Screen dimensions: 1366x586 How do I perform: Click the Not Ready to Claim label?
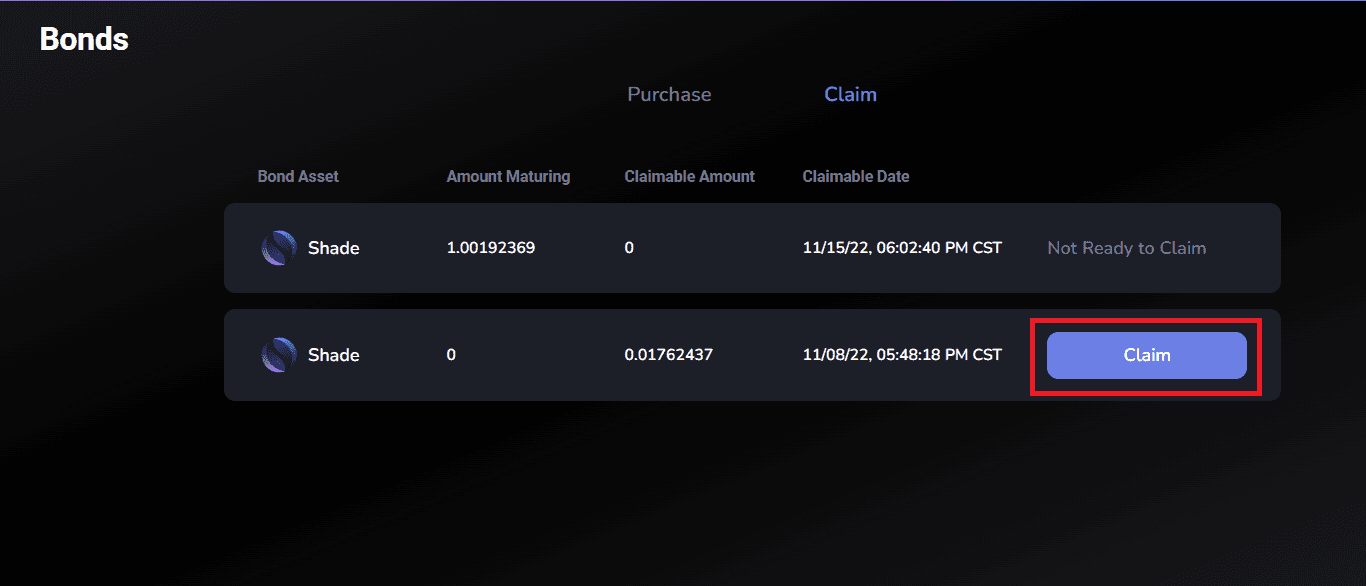tap(1126, 248)
